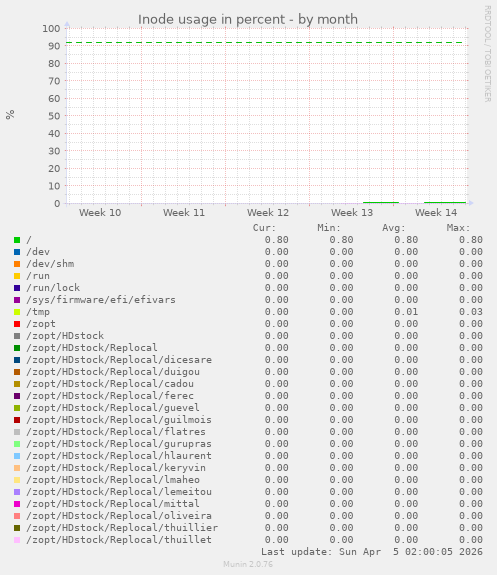Select the /zopt/HDstock/Replocal/flatres label
497x575 pixels.
coord(116,432)
